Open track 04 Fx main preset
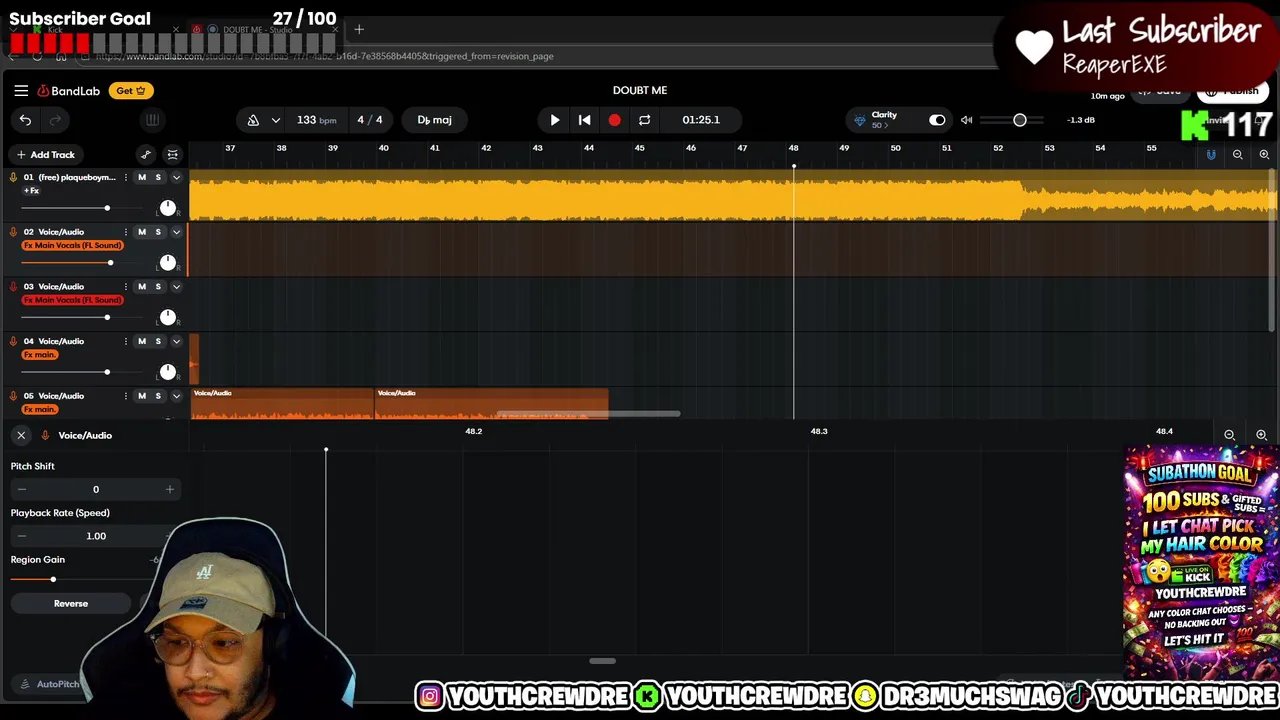The width and height of the screenshot is (1280, 720). (40, 355)
